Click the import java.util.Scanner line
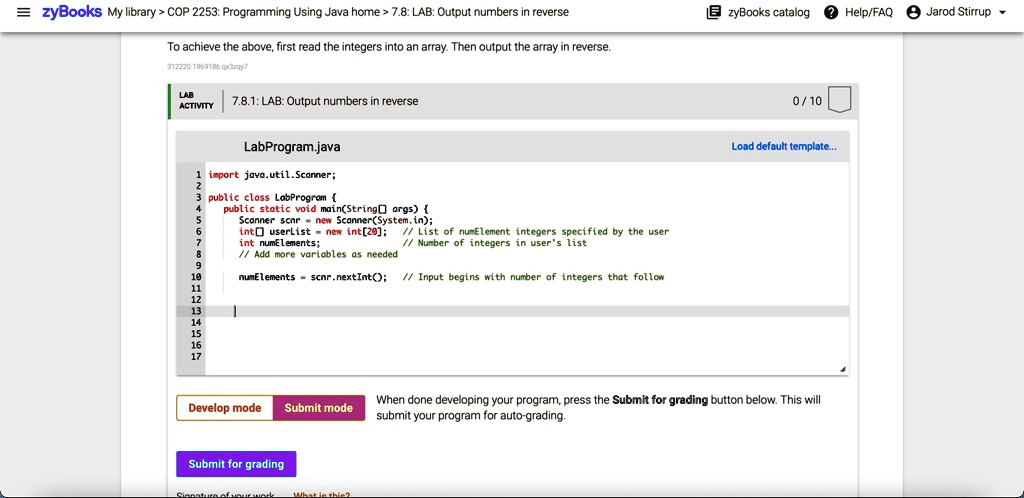 tap(272, 175)
